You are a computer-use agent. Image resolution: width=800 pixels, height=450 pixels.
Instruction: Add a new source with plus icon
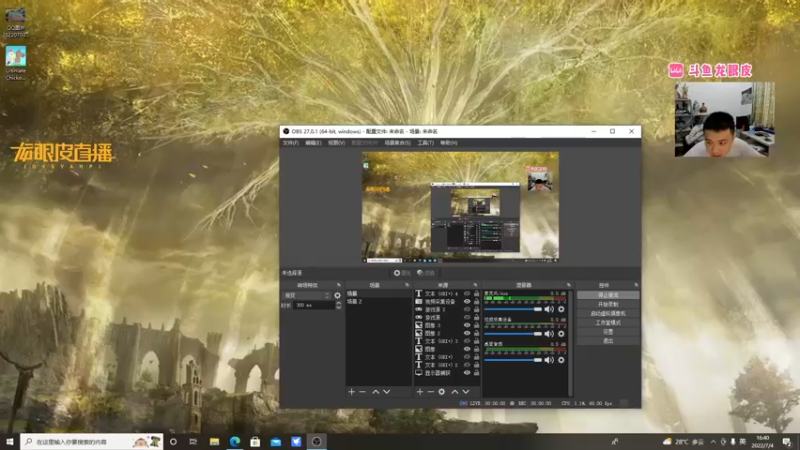(420, 392)
